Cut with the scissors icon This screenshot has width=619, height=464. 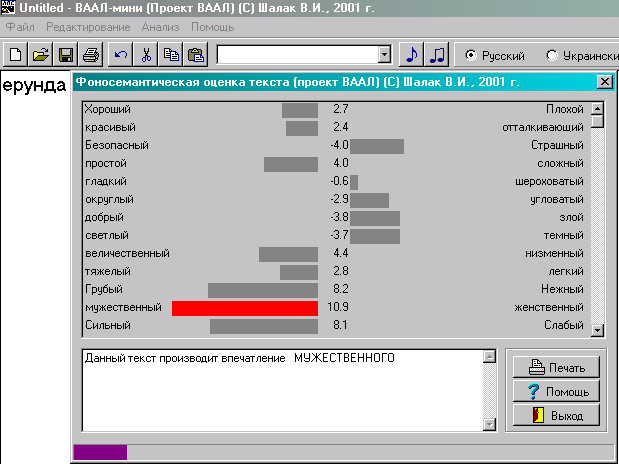click(146, 54)
